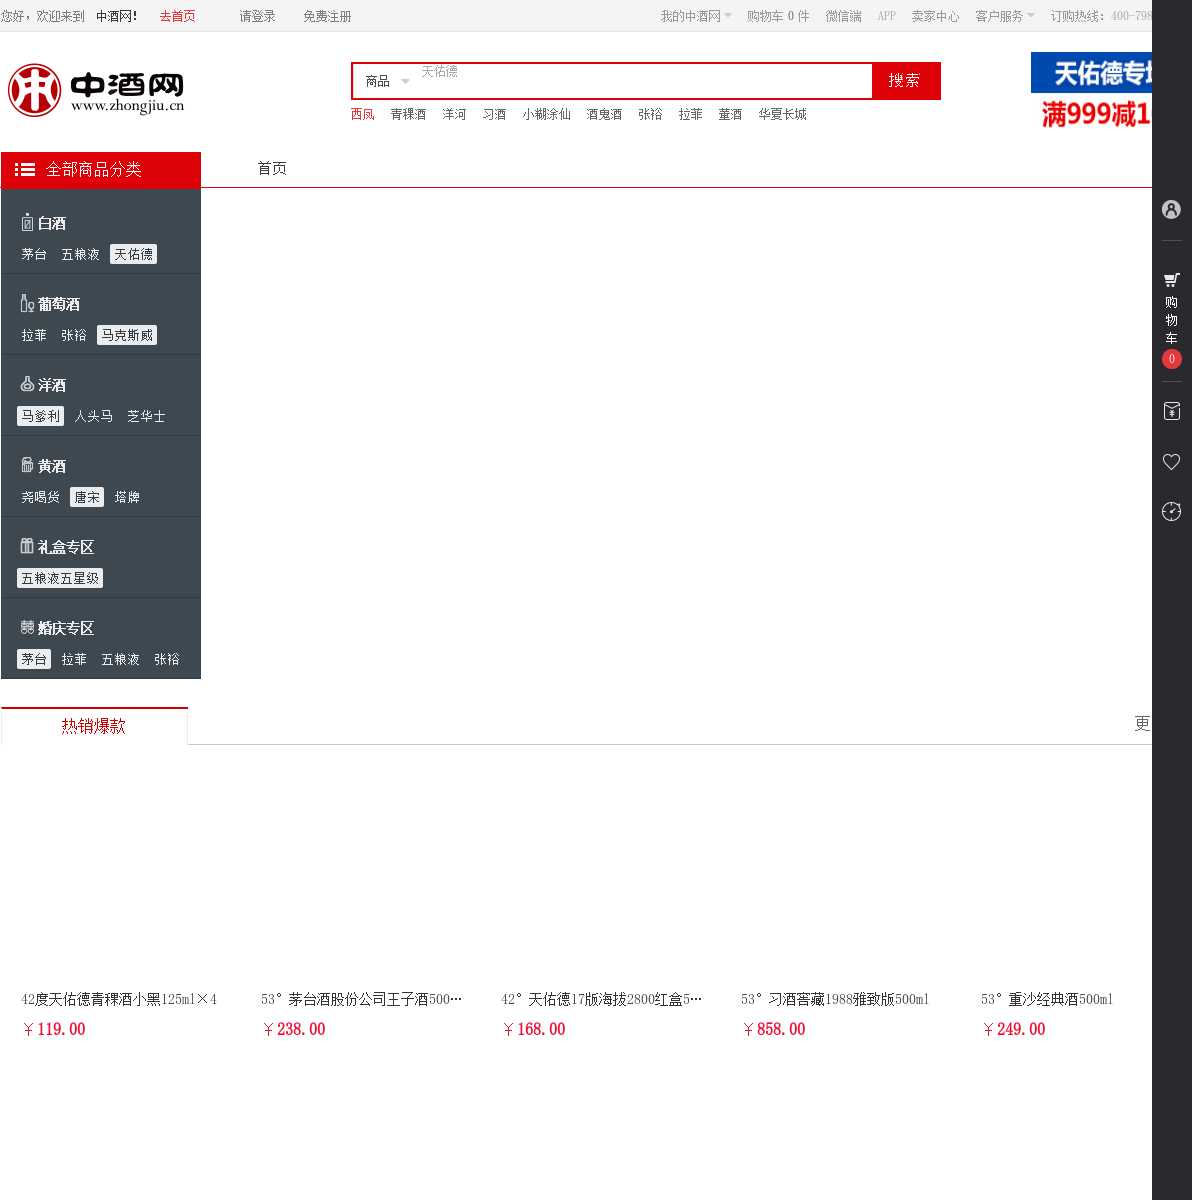1192x1200 pixels.
Task: Open favorites via the heart icon
Action: pyautogui.click(x=1171, y=461)
